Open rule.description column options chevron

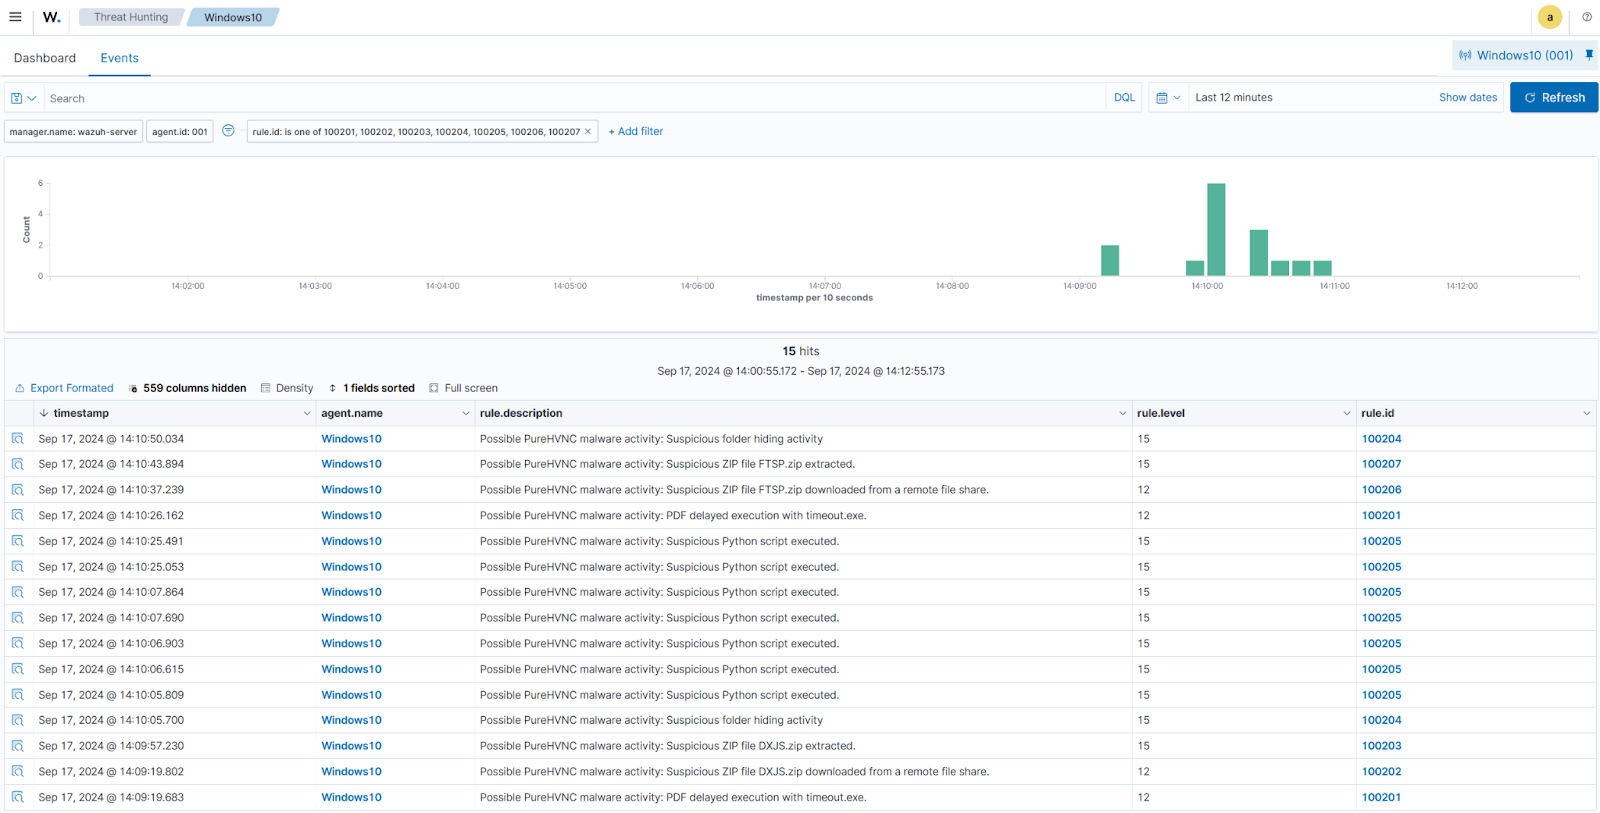point(1122,413)
